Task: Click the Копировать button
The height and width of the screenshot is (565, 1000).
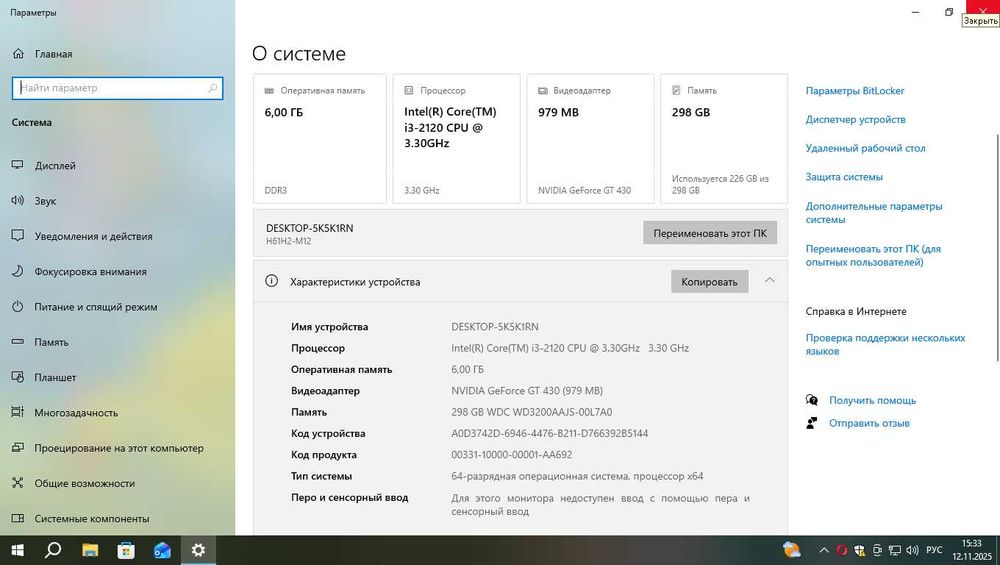Action: [709, 282]
